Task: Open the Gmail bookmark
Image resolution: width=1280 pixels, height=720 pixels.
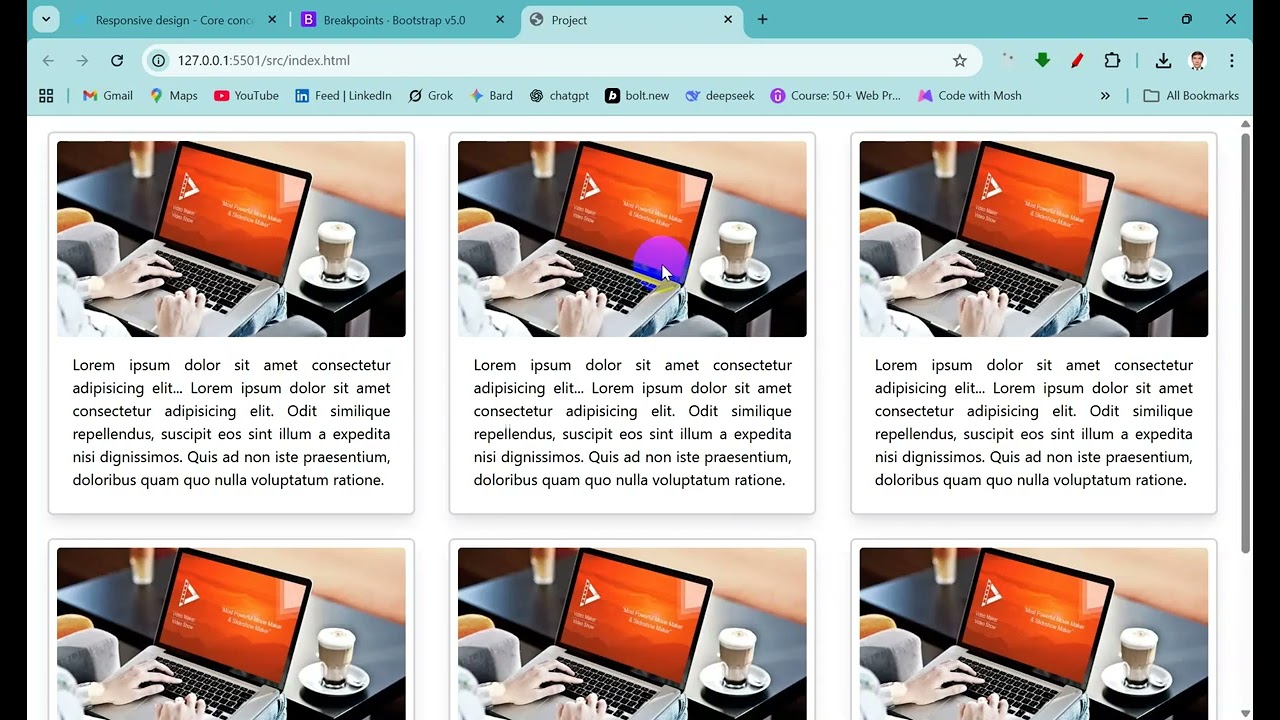Action: tap(108, 96)
